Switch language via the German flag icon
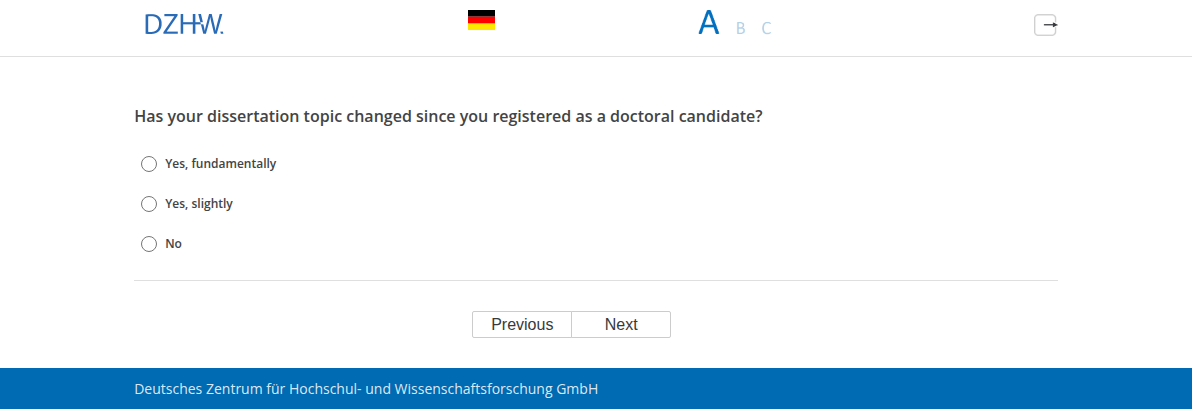Screen dimensions: 1192x418 [481, 21]
